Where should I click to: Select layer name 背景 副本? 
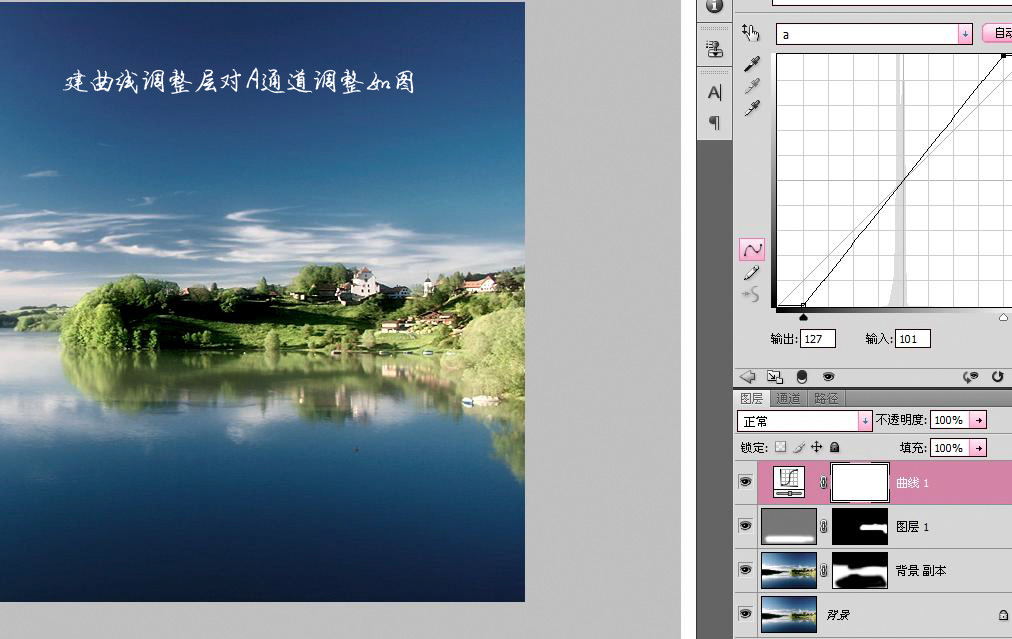point(920,571)
